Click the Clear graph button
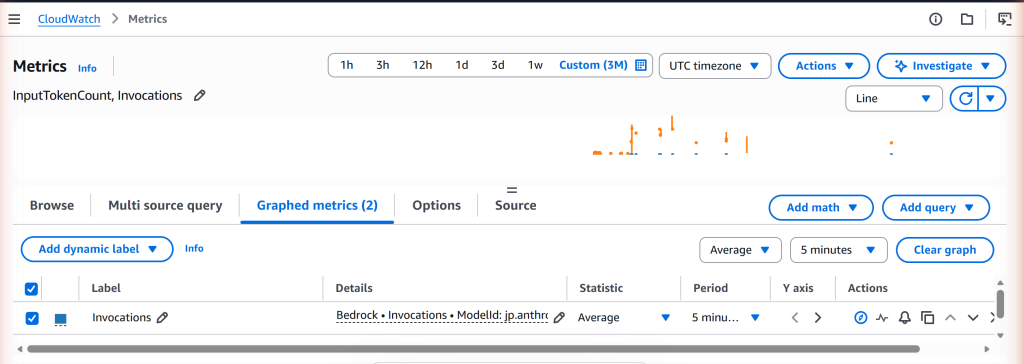The height and width of the screenshot is (364, 1024). pyautogui.click(x=945, y=250)
